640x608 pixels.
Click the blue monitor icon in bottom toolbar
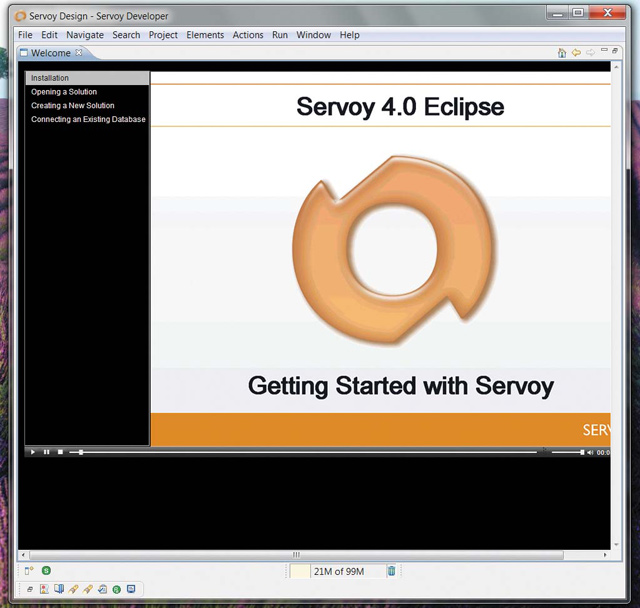(131, 589)
